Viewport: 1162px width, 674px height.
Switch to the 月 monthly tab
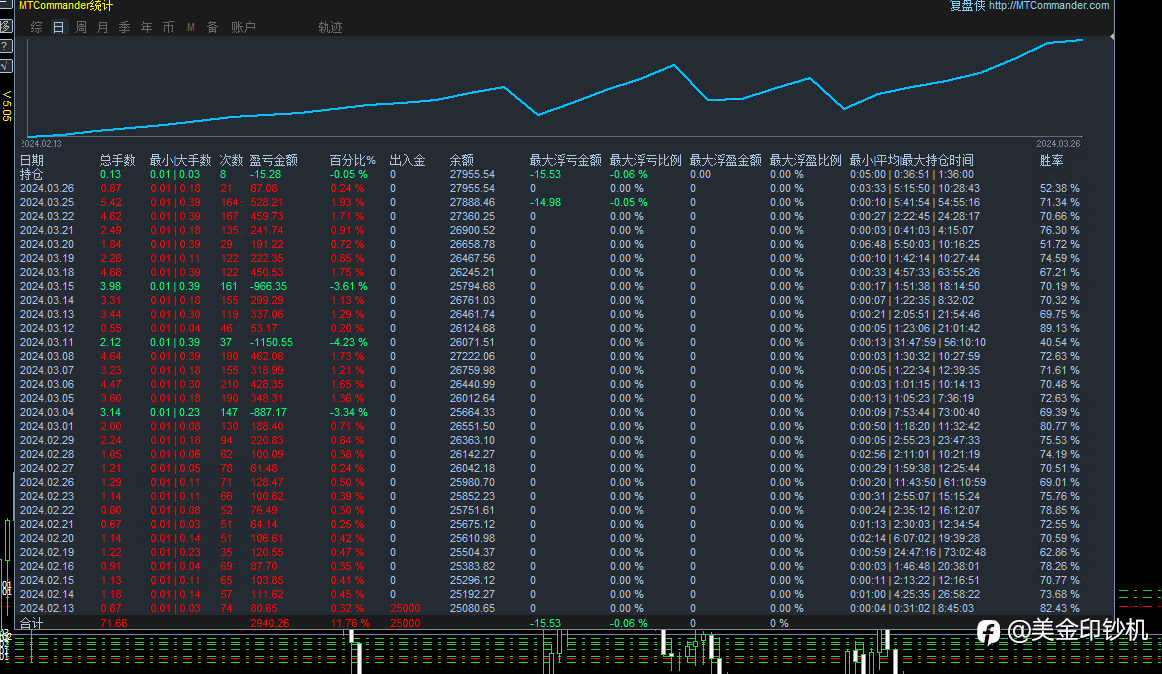tap(102, 27)
